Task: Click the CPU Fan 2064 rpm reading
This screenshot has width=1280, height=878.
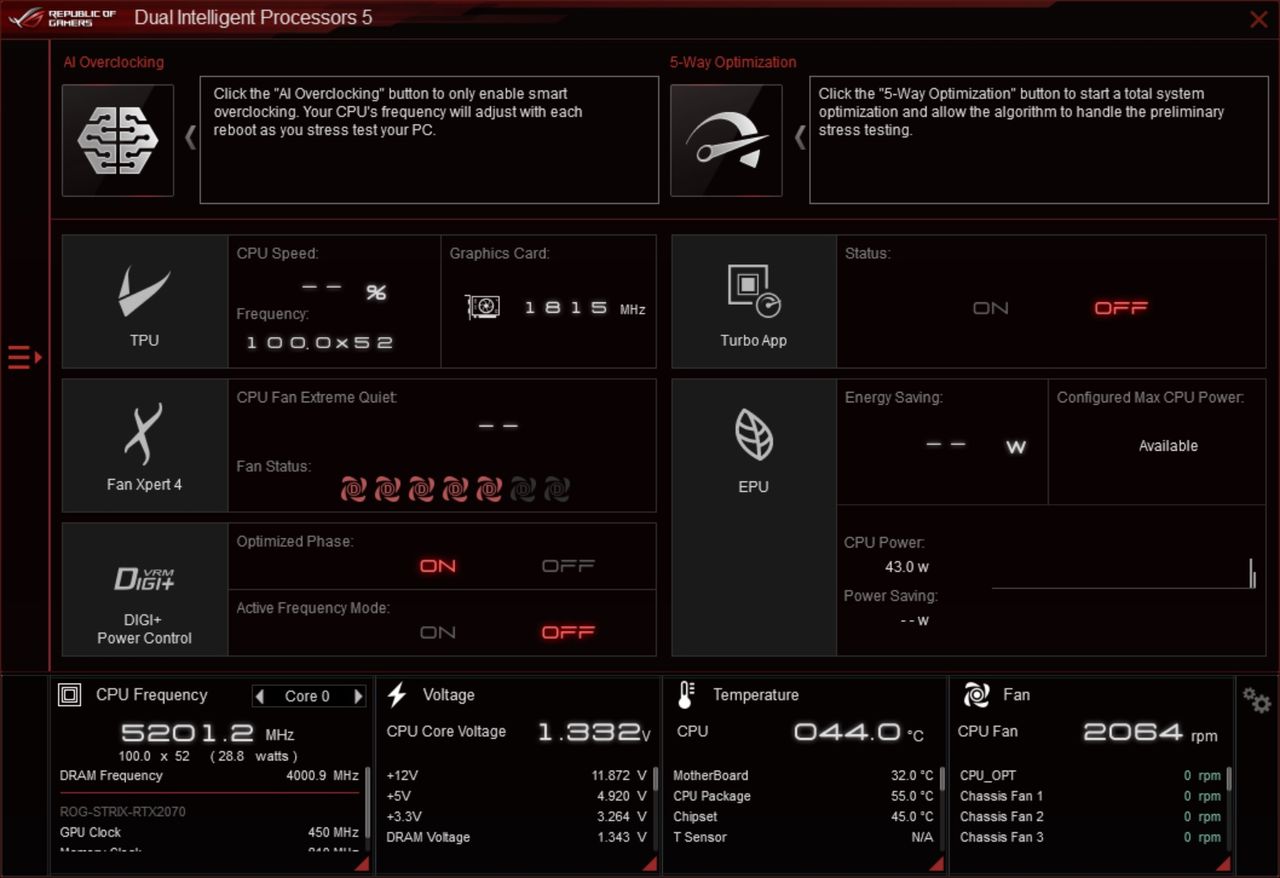Action: (x=1150, y=733)
